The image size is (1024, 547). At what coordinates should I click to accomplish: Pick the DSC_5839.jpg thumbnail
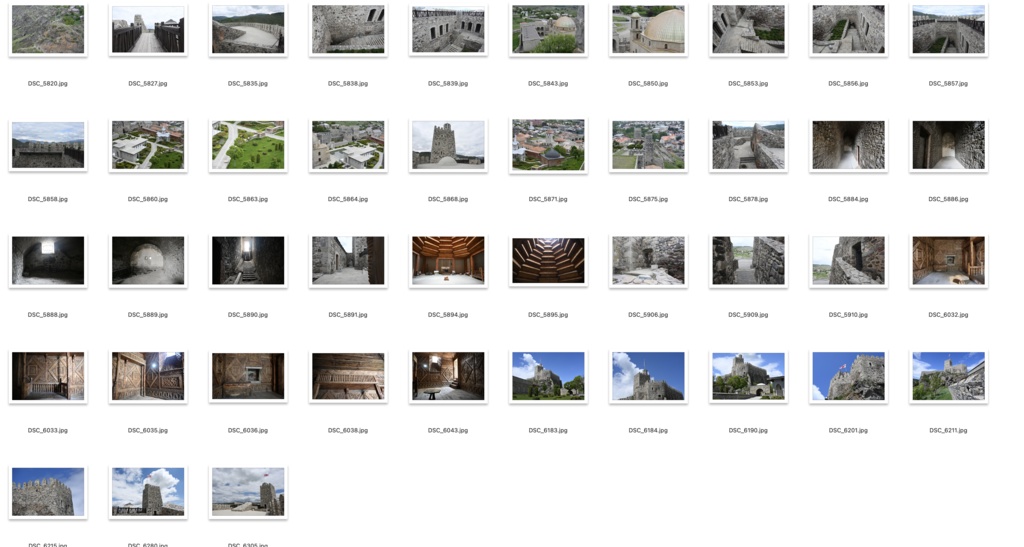tap(448, 29)
